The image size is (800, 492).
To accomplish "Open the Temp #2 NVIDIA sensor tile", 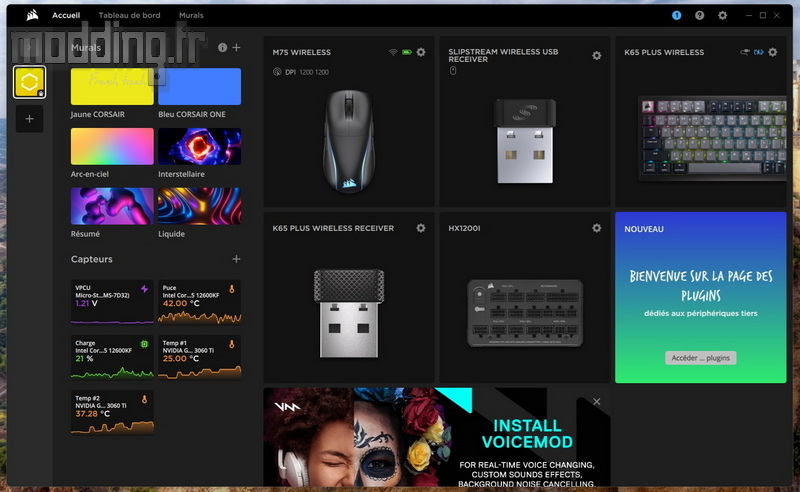I will [x=112, y=412].
